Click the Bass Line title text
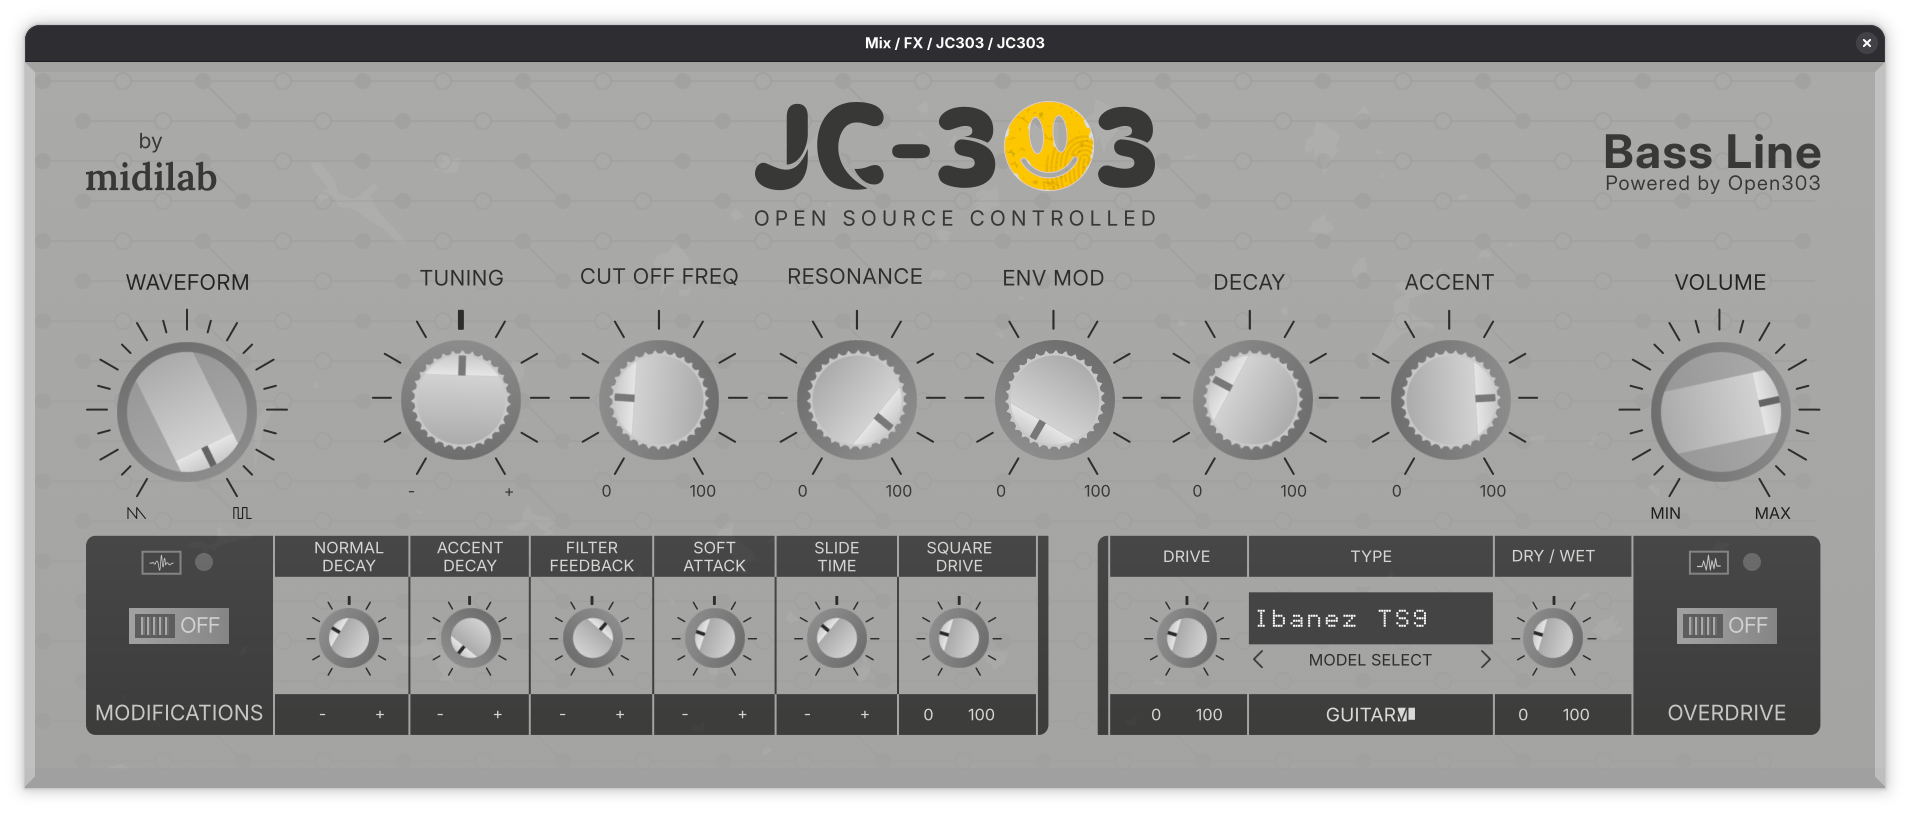 coord(1712,153)
